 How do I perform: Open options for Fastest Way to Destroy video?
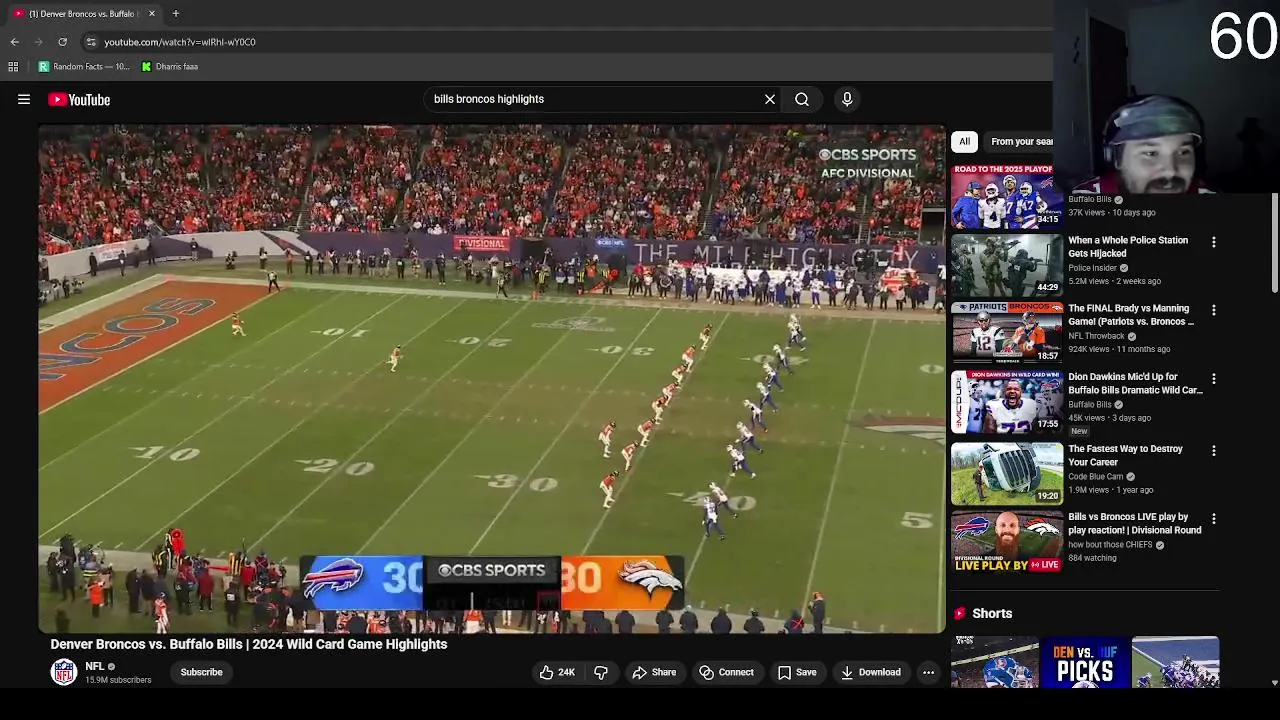pos(1214,450)
